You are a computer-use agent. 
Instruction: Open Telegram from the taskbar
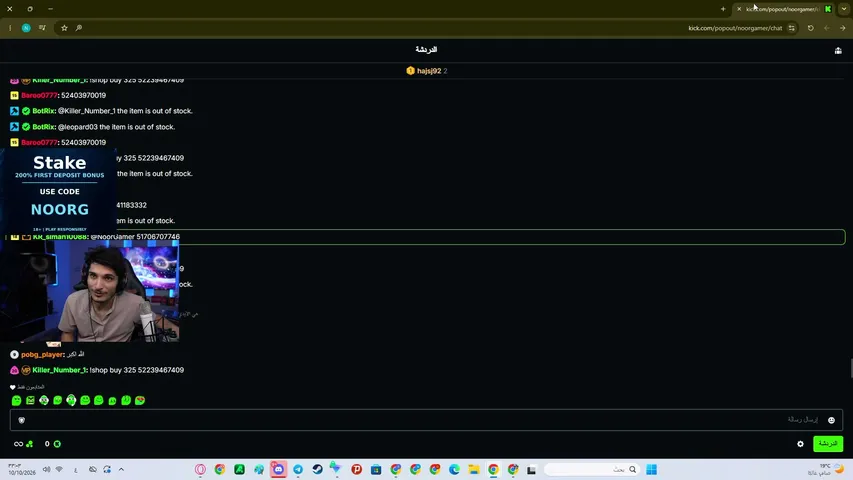point(298,469)
